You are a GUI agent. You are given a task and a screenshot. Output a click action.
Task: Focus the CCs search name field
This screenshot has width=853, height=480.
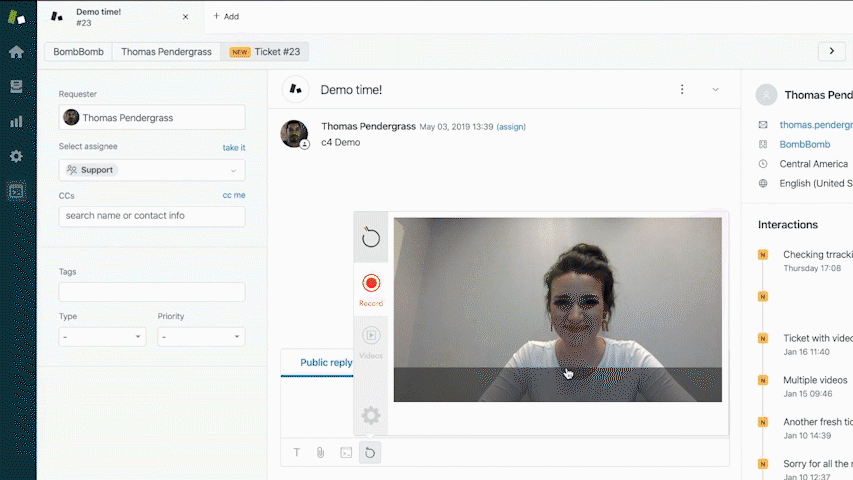click(152, 216)
